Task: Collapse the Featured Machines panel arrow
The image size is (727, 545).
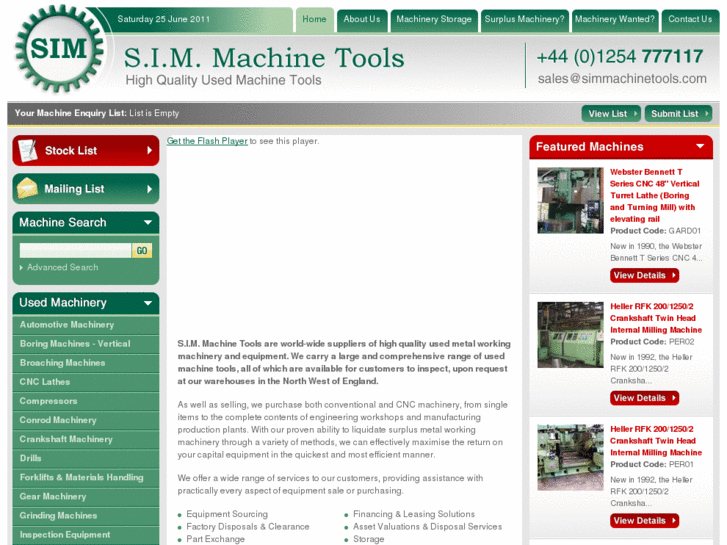Action: point(700,146)
